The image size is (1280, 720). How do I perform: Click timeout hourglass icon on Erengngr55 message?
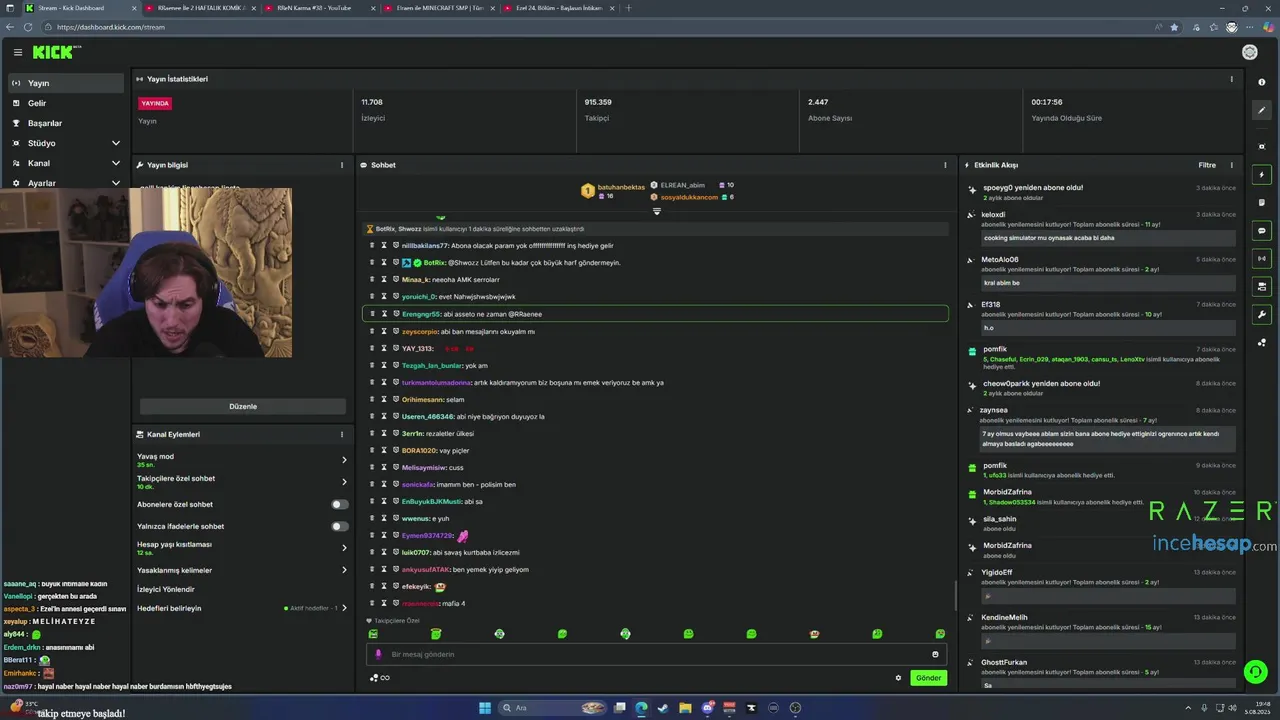coord(384,314)
